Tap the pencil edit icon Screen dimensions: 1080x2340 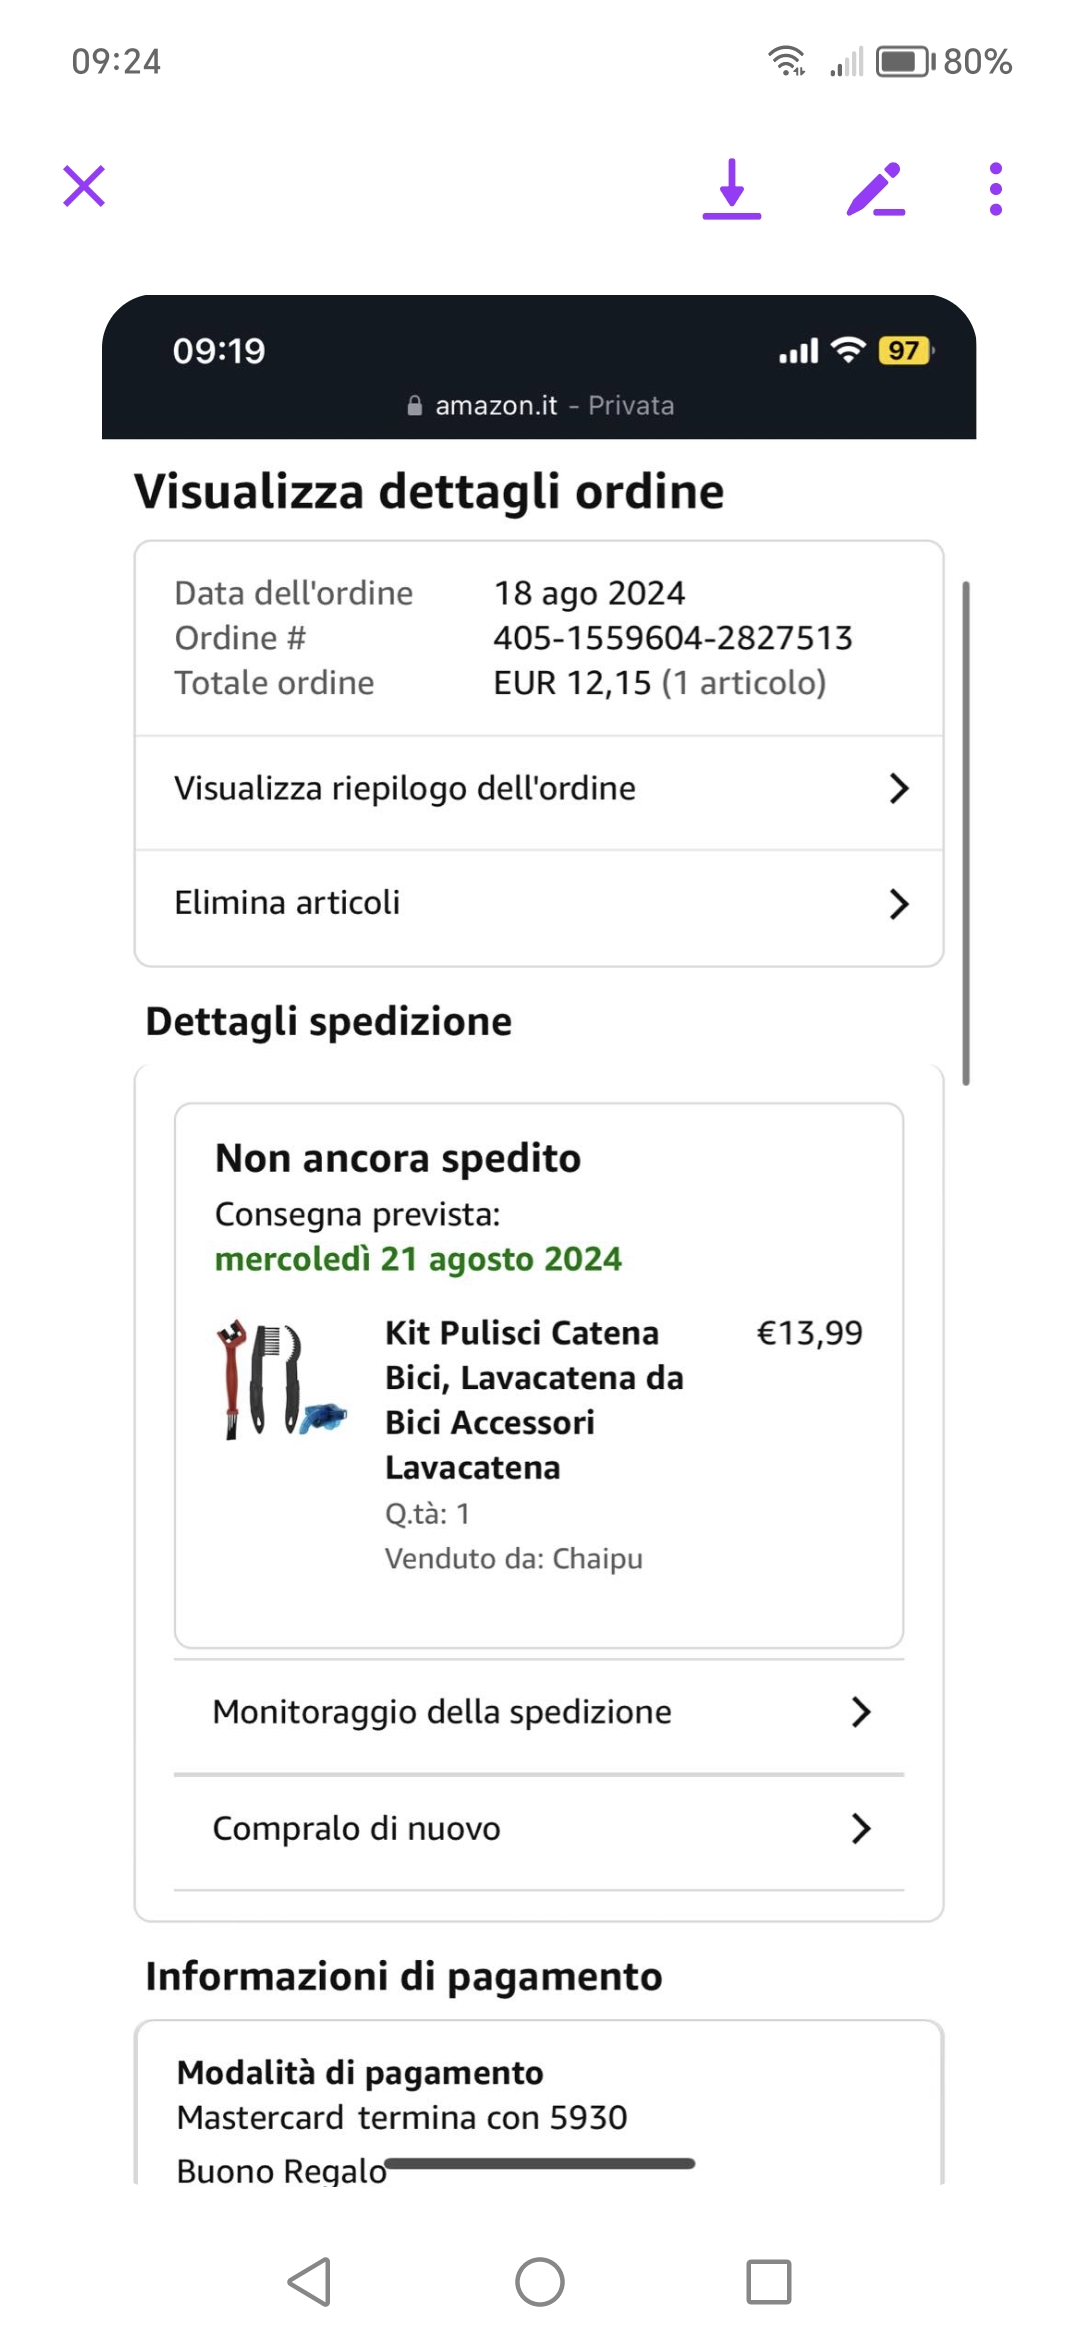pos(875,189)
